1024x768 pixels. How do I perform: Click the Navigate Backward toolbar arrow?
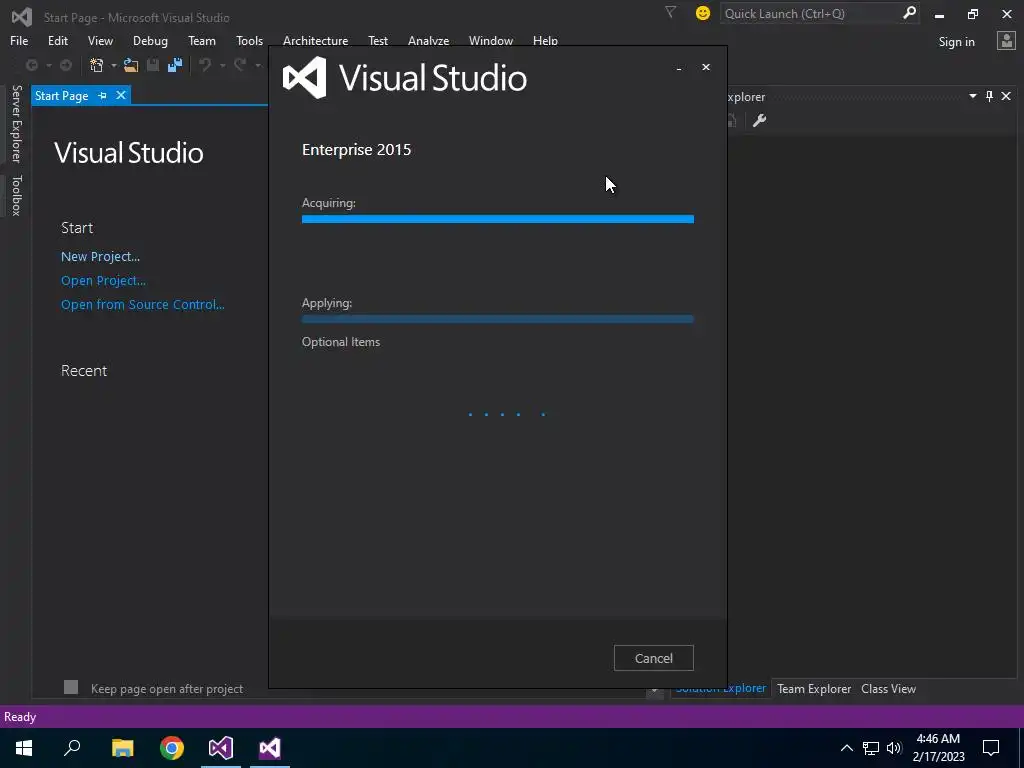[x=31, y=65]
